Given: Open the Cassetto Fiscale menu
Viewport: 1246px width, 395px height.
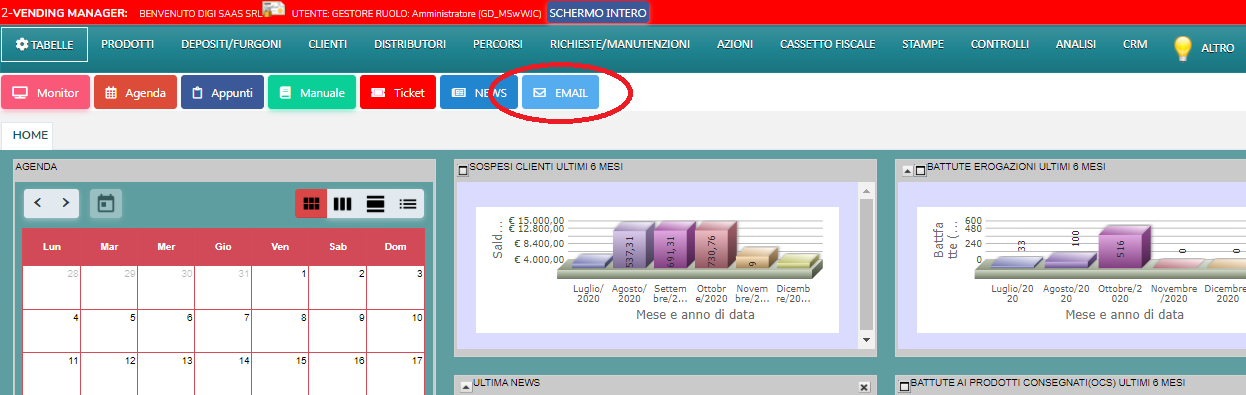Looking at the screenshot, I should coord(827,45).
